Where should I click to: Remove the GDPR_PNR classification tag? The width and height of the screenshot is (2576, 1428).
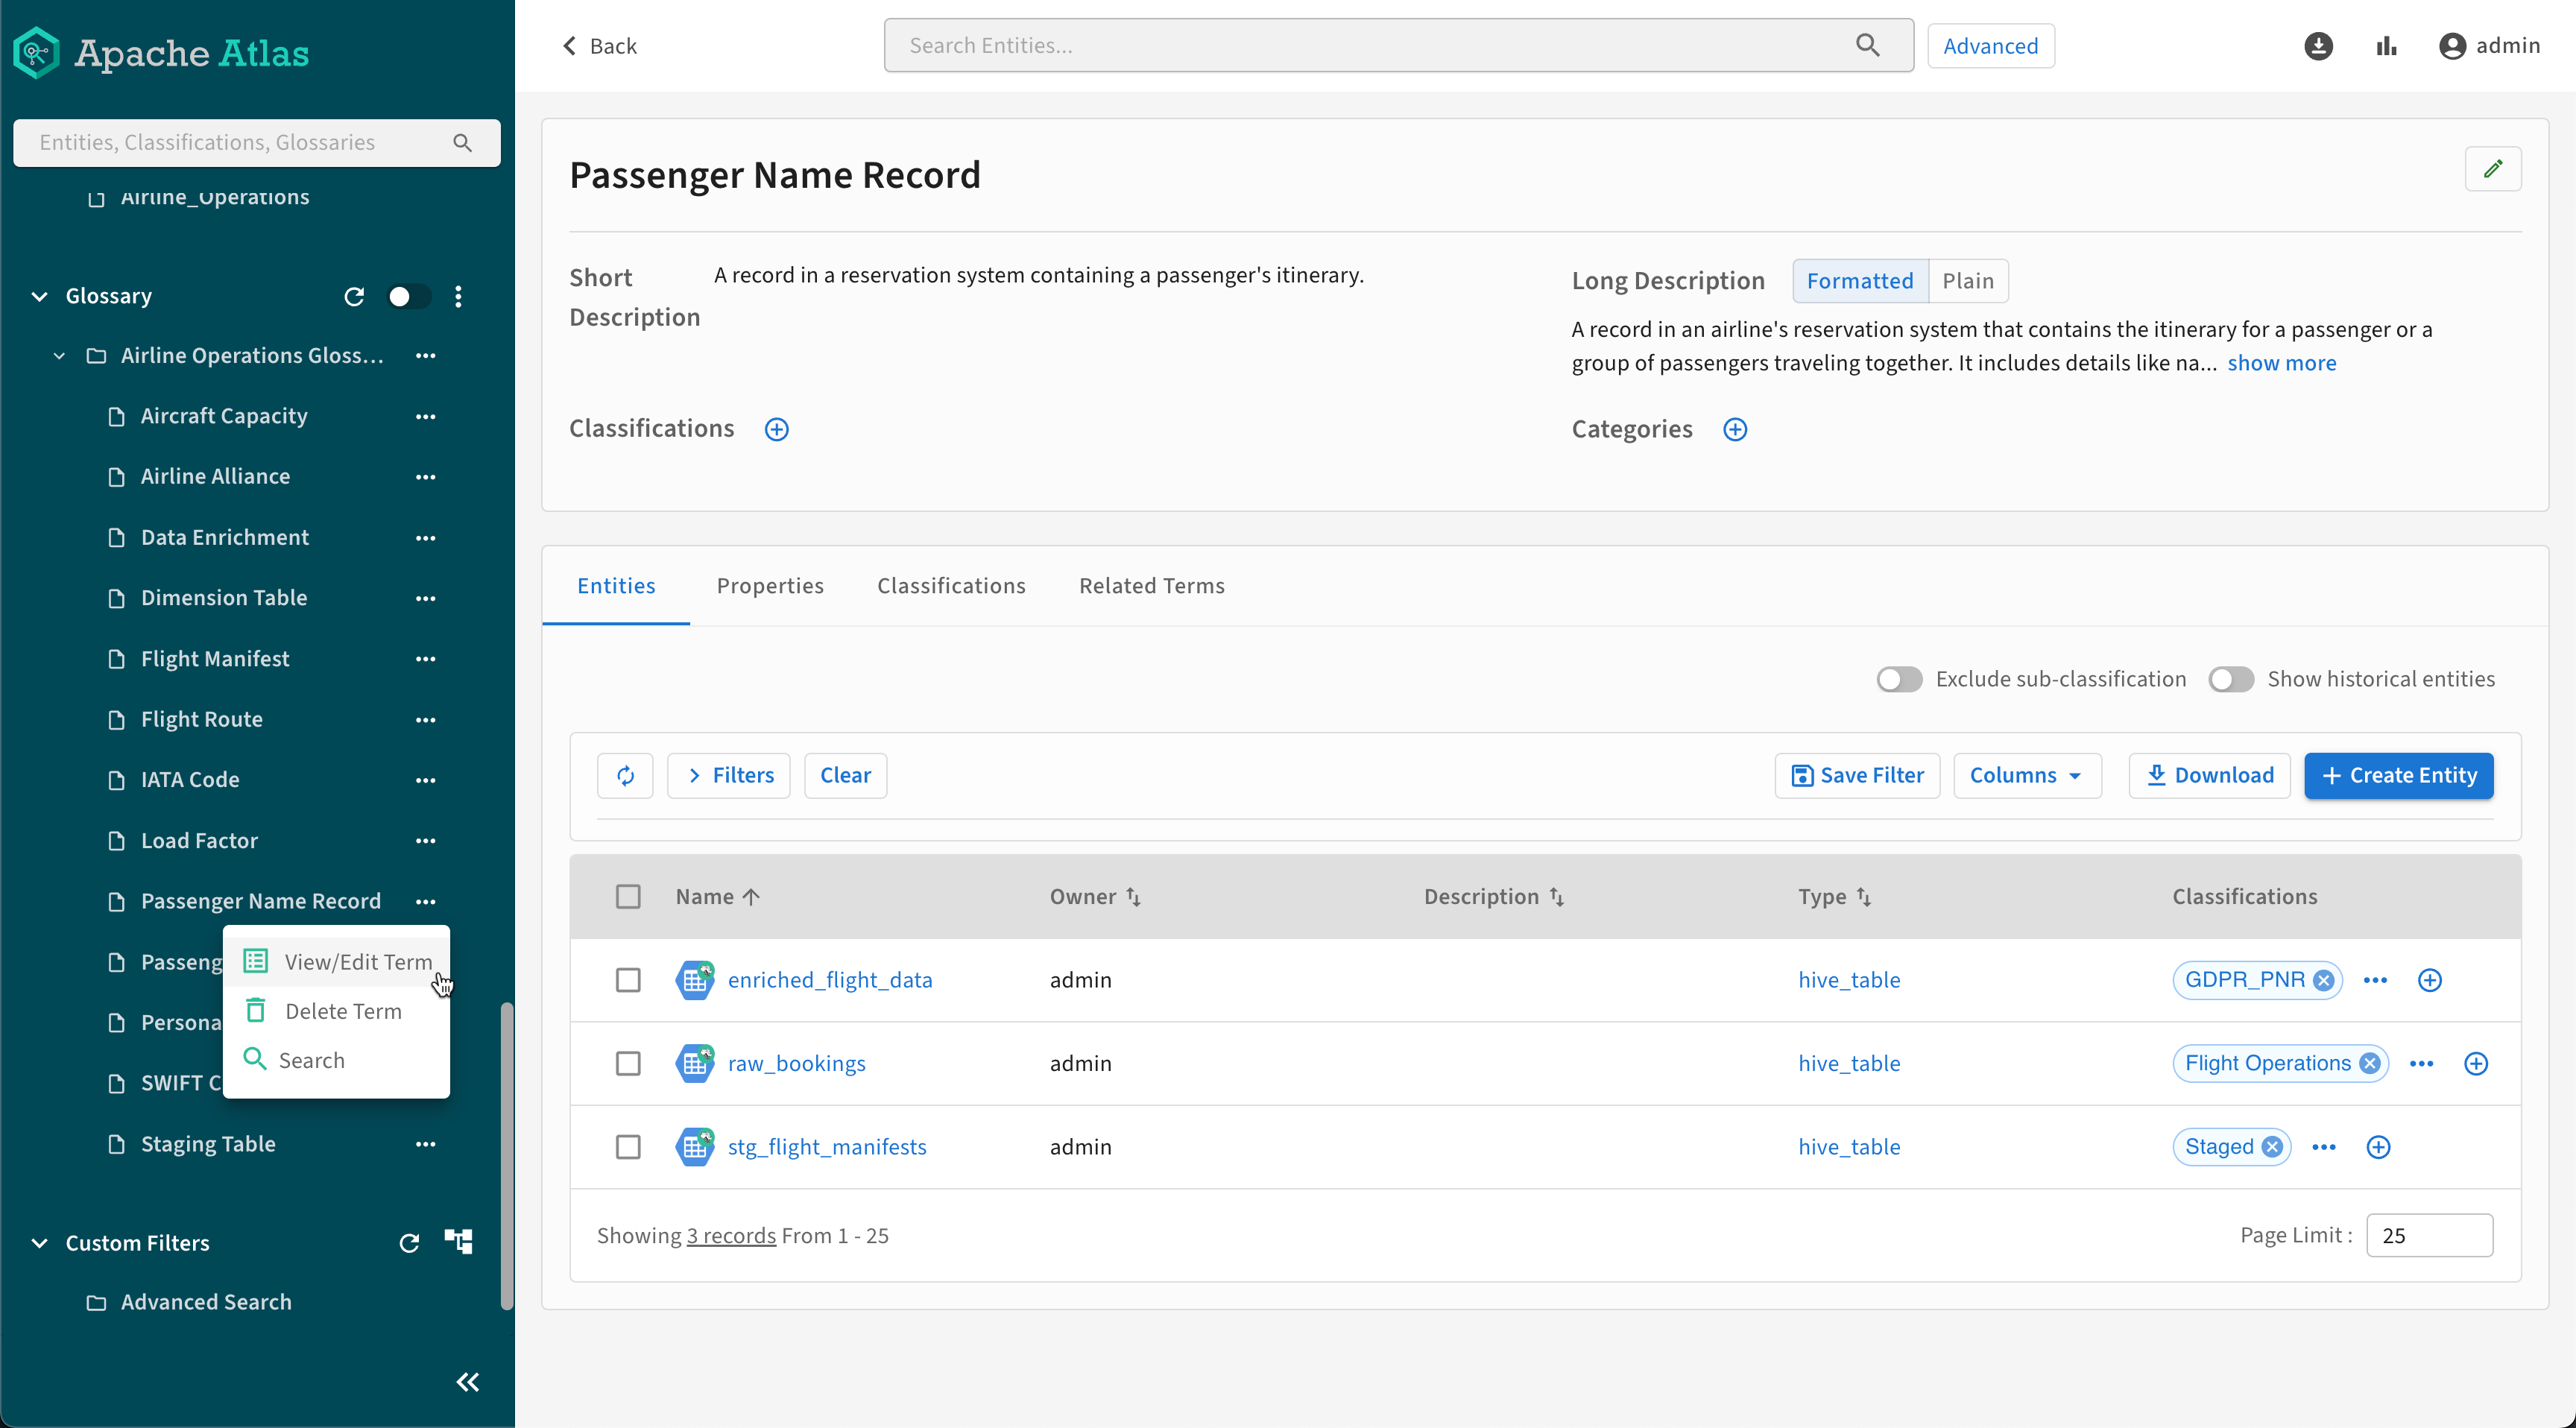click(x=2324, y=980)
